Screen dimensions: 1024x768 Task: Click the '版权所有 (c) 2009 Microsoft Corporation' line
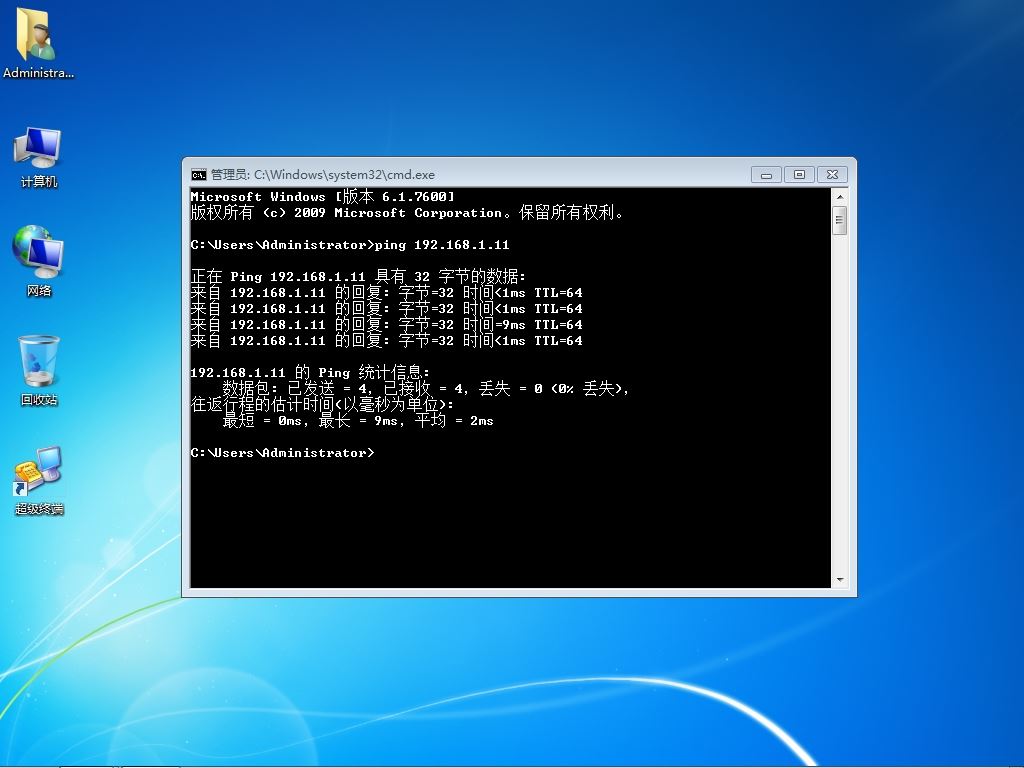coord(407,213)
